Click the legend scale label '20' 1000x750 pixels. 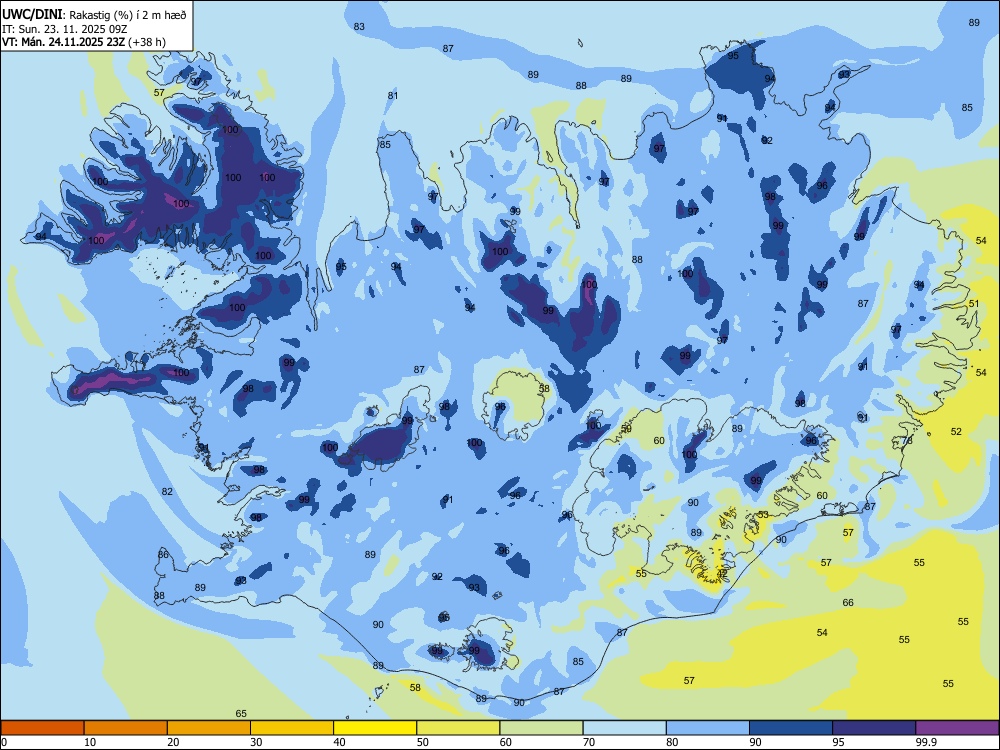pos(173,742)
